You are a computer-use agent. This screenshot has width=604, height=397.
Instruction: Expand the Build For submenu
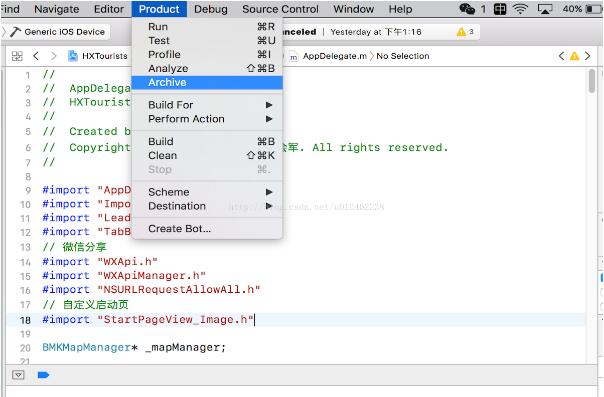pyautogui.click(x=207, y=105)
